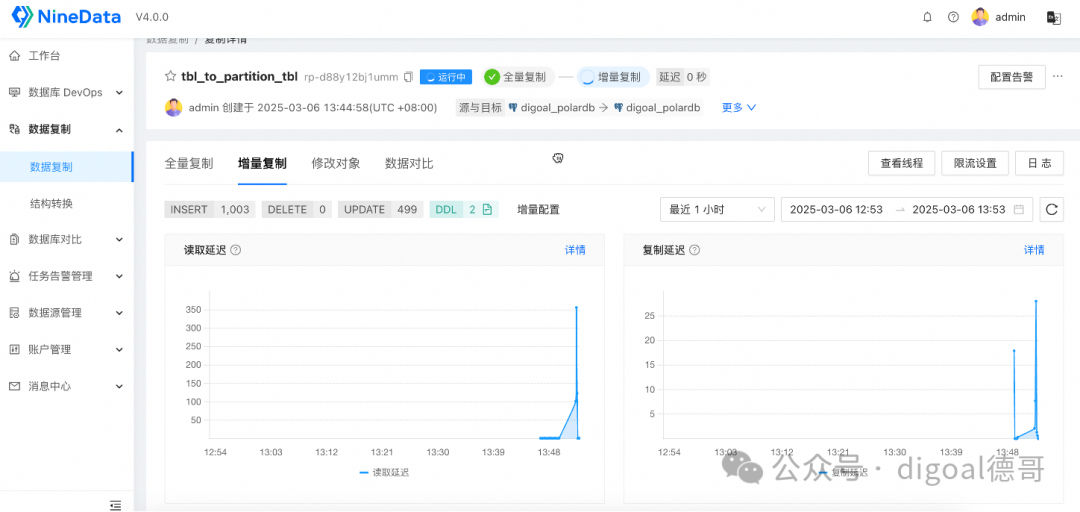Open 详情 for 复制延迟 chart
The image size is (1080, 512).
click(x=1034, y=250)
